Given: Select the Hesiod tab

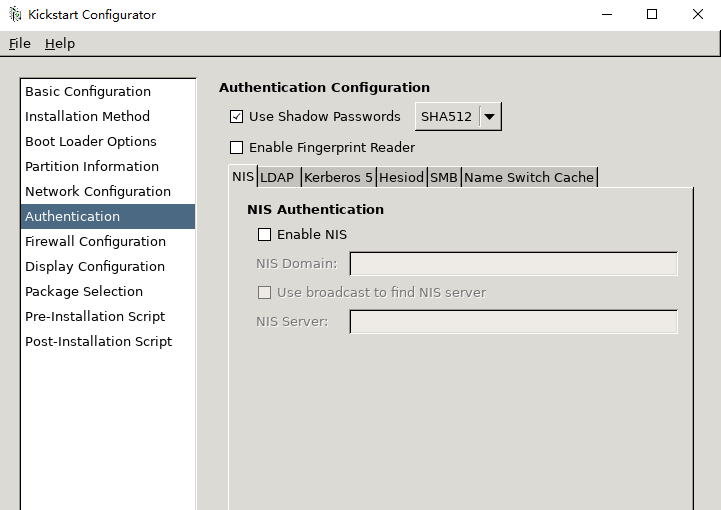Looking at the screenshot, I should pos(401,178).
